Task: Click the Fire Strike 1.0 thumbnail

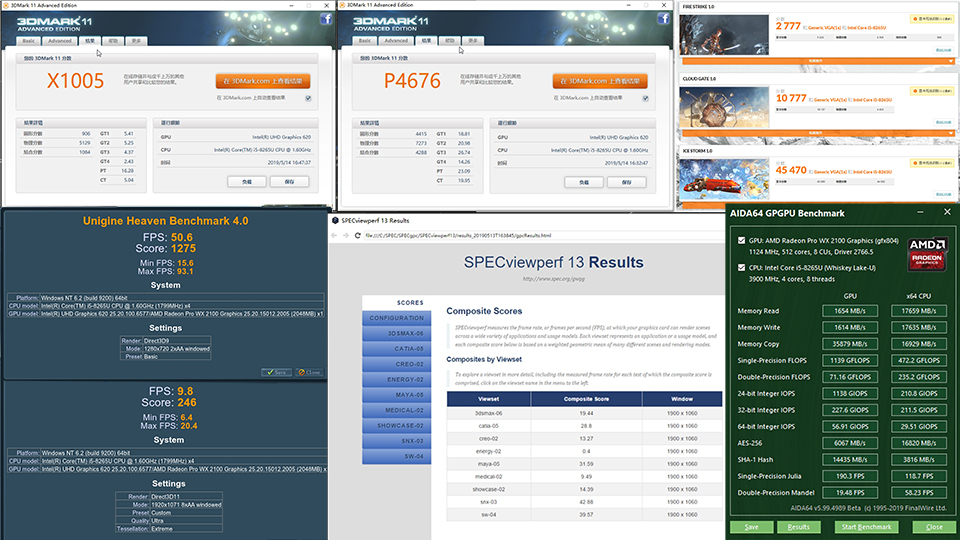Action: [724, 35]
